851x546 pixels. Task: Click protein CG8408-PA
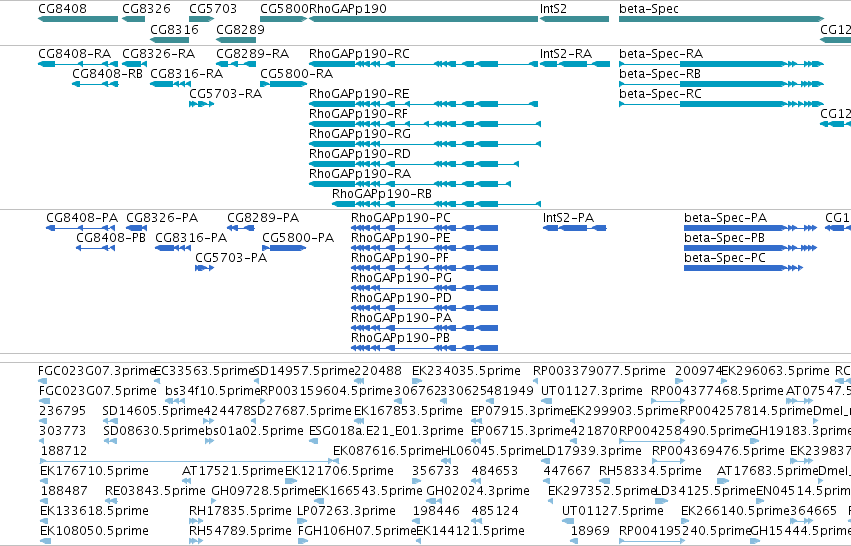pyautogui.click(x=81, y=228)
